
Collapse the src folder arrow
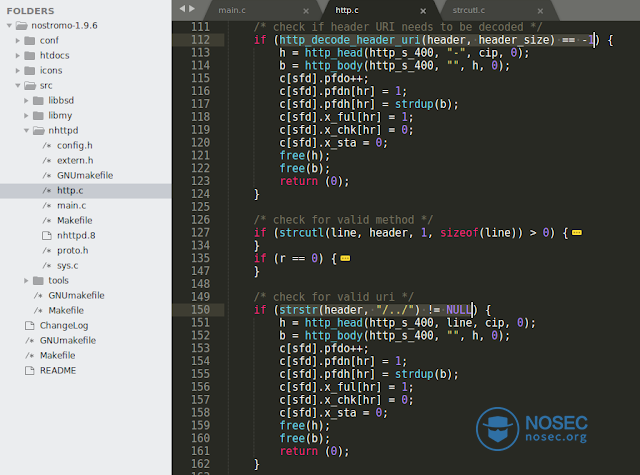(x=18, y=86)
